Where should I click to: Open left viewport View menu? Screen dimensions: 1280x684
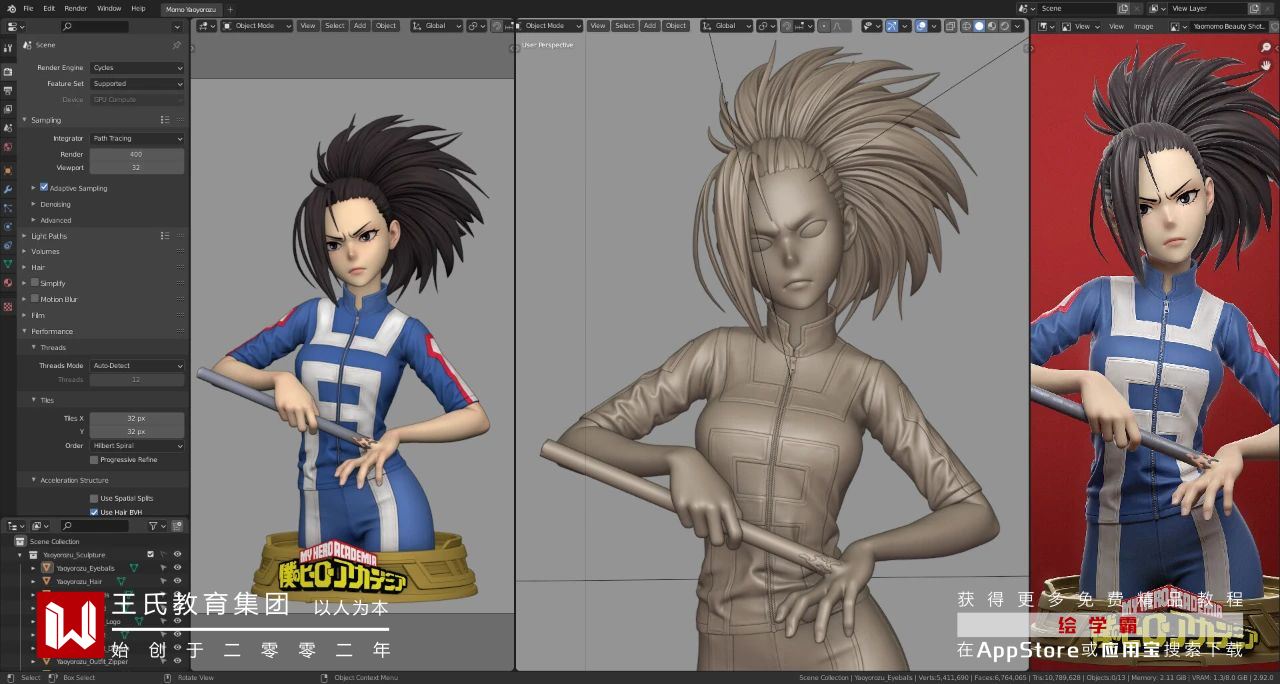click(x=308, y=26)
